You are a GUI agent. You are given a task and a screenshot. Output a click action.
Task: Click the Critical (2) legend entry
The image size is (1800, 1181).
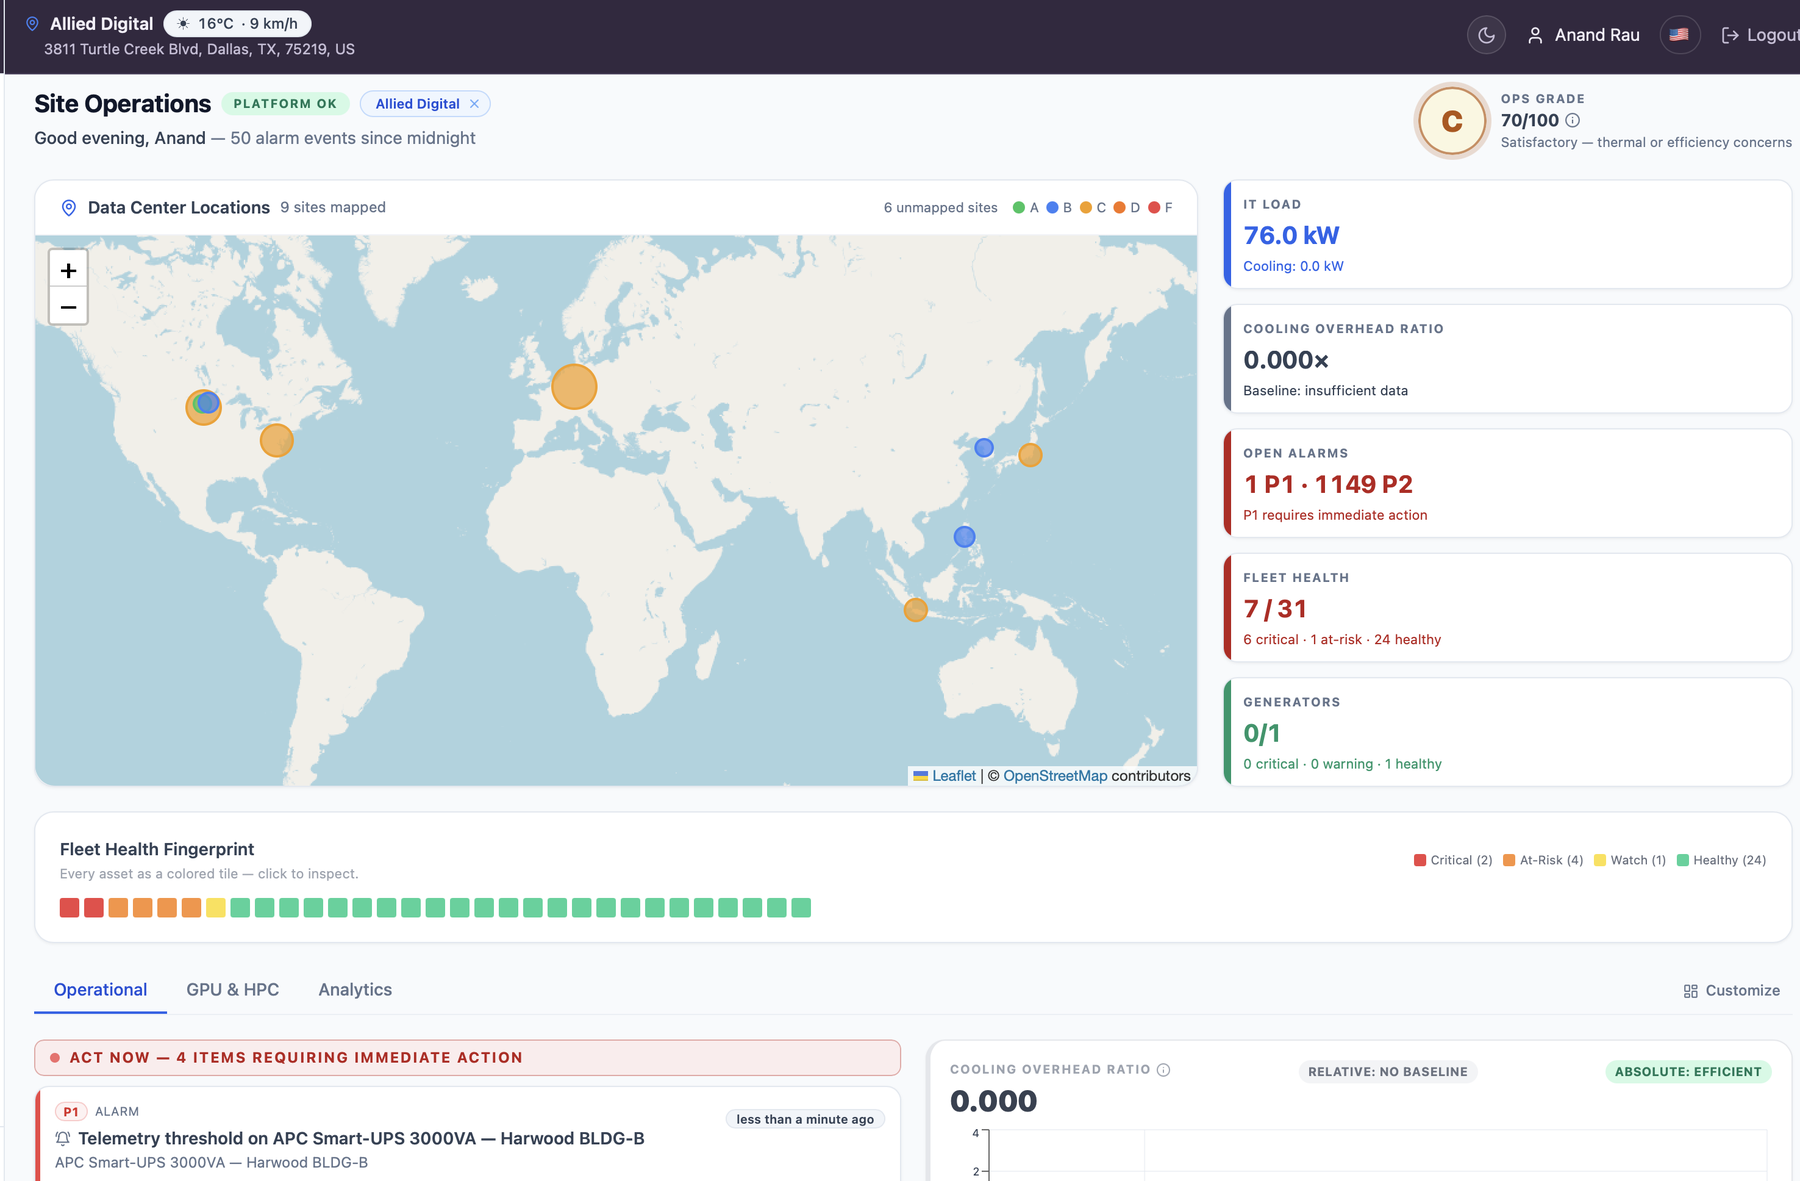[x=1453, y=860]
